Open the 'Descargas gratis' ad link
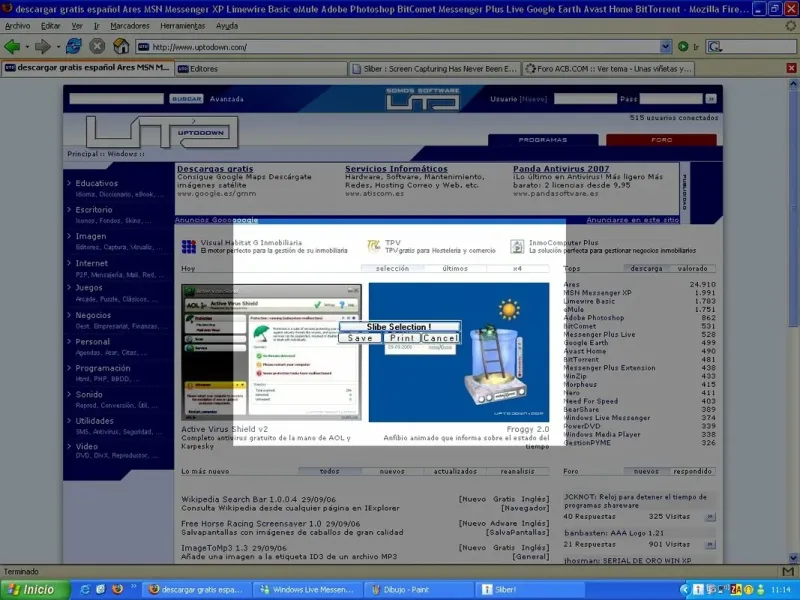This screenshot has height=600, width=800. click(x=215, y=169)
